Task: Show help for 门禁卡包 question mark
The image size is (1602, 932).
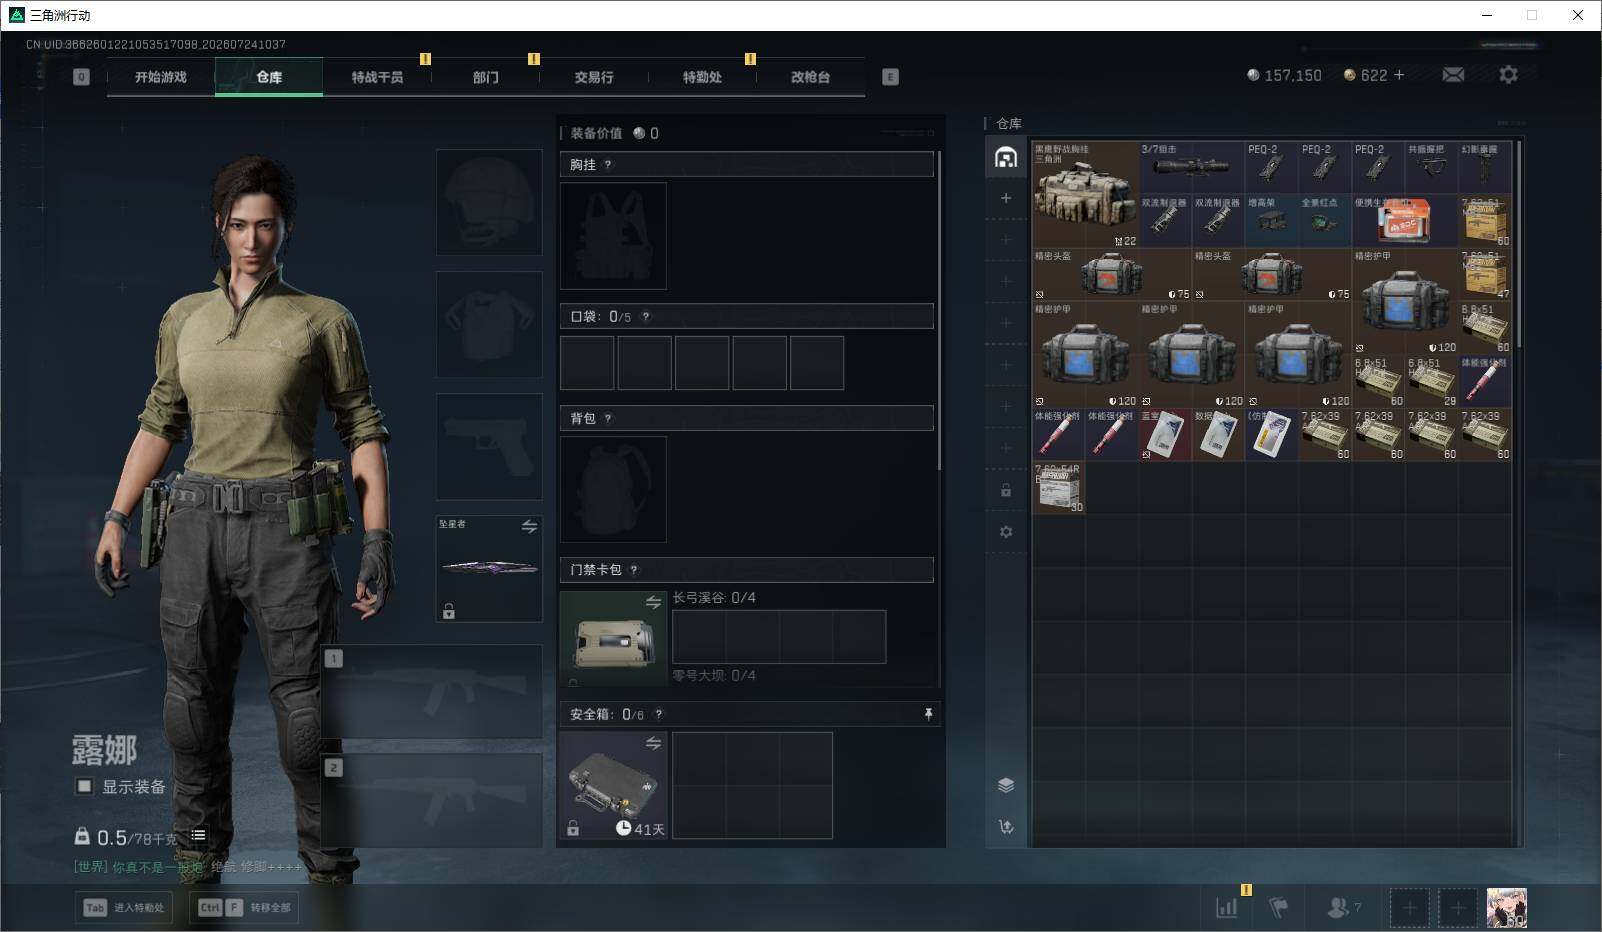Action: coord(634,570)
